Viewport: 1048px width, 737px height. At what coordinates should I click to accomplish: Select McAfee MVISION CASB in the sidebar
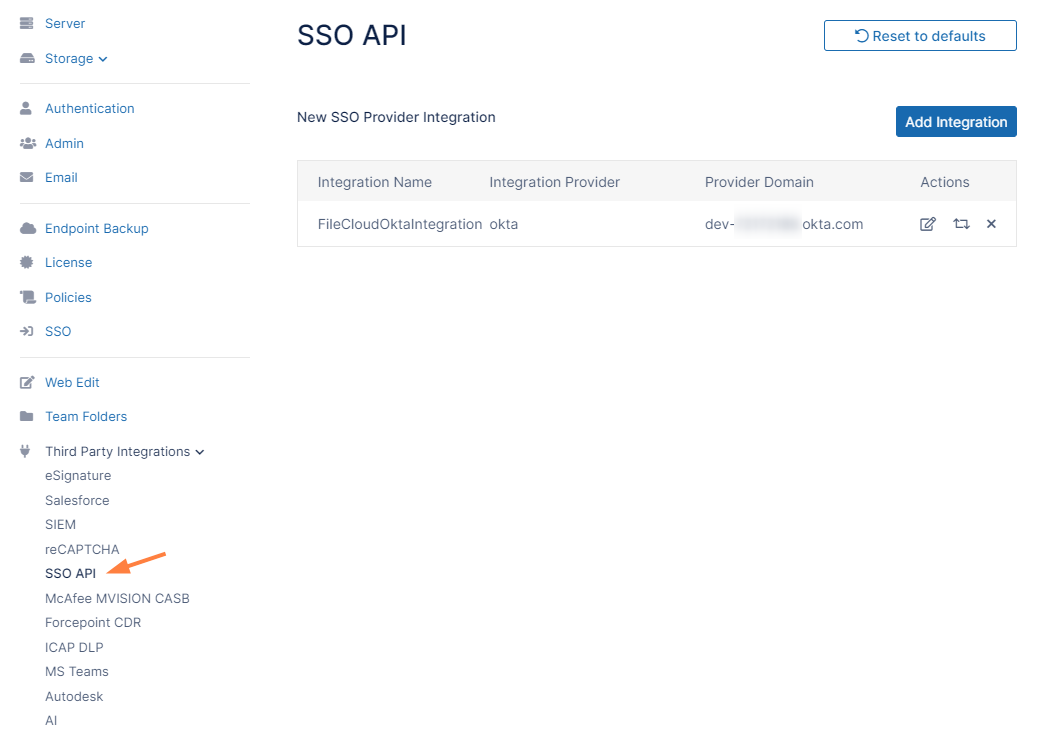tap(117, 598)
